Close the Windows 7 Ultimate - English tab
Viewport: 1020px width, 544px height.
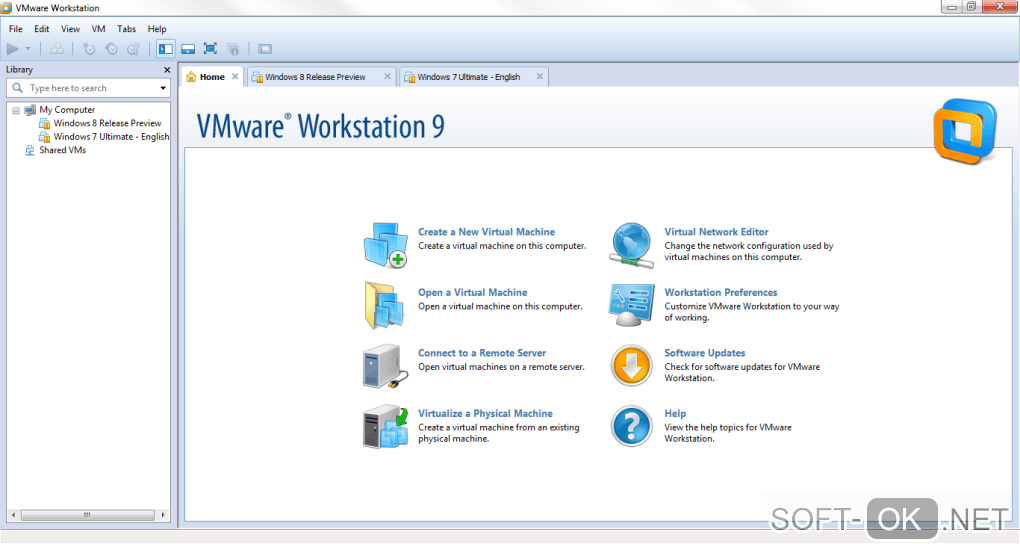pos(540,76)
